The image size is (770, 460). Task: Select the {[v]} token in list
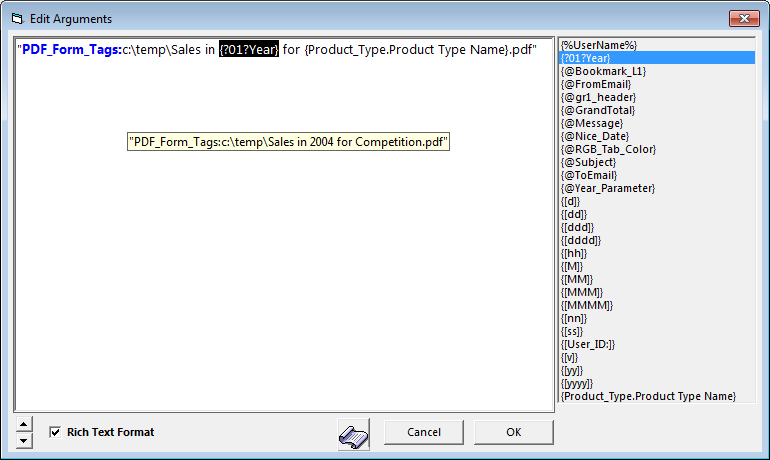coord(657,357)
